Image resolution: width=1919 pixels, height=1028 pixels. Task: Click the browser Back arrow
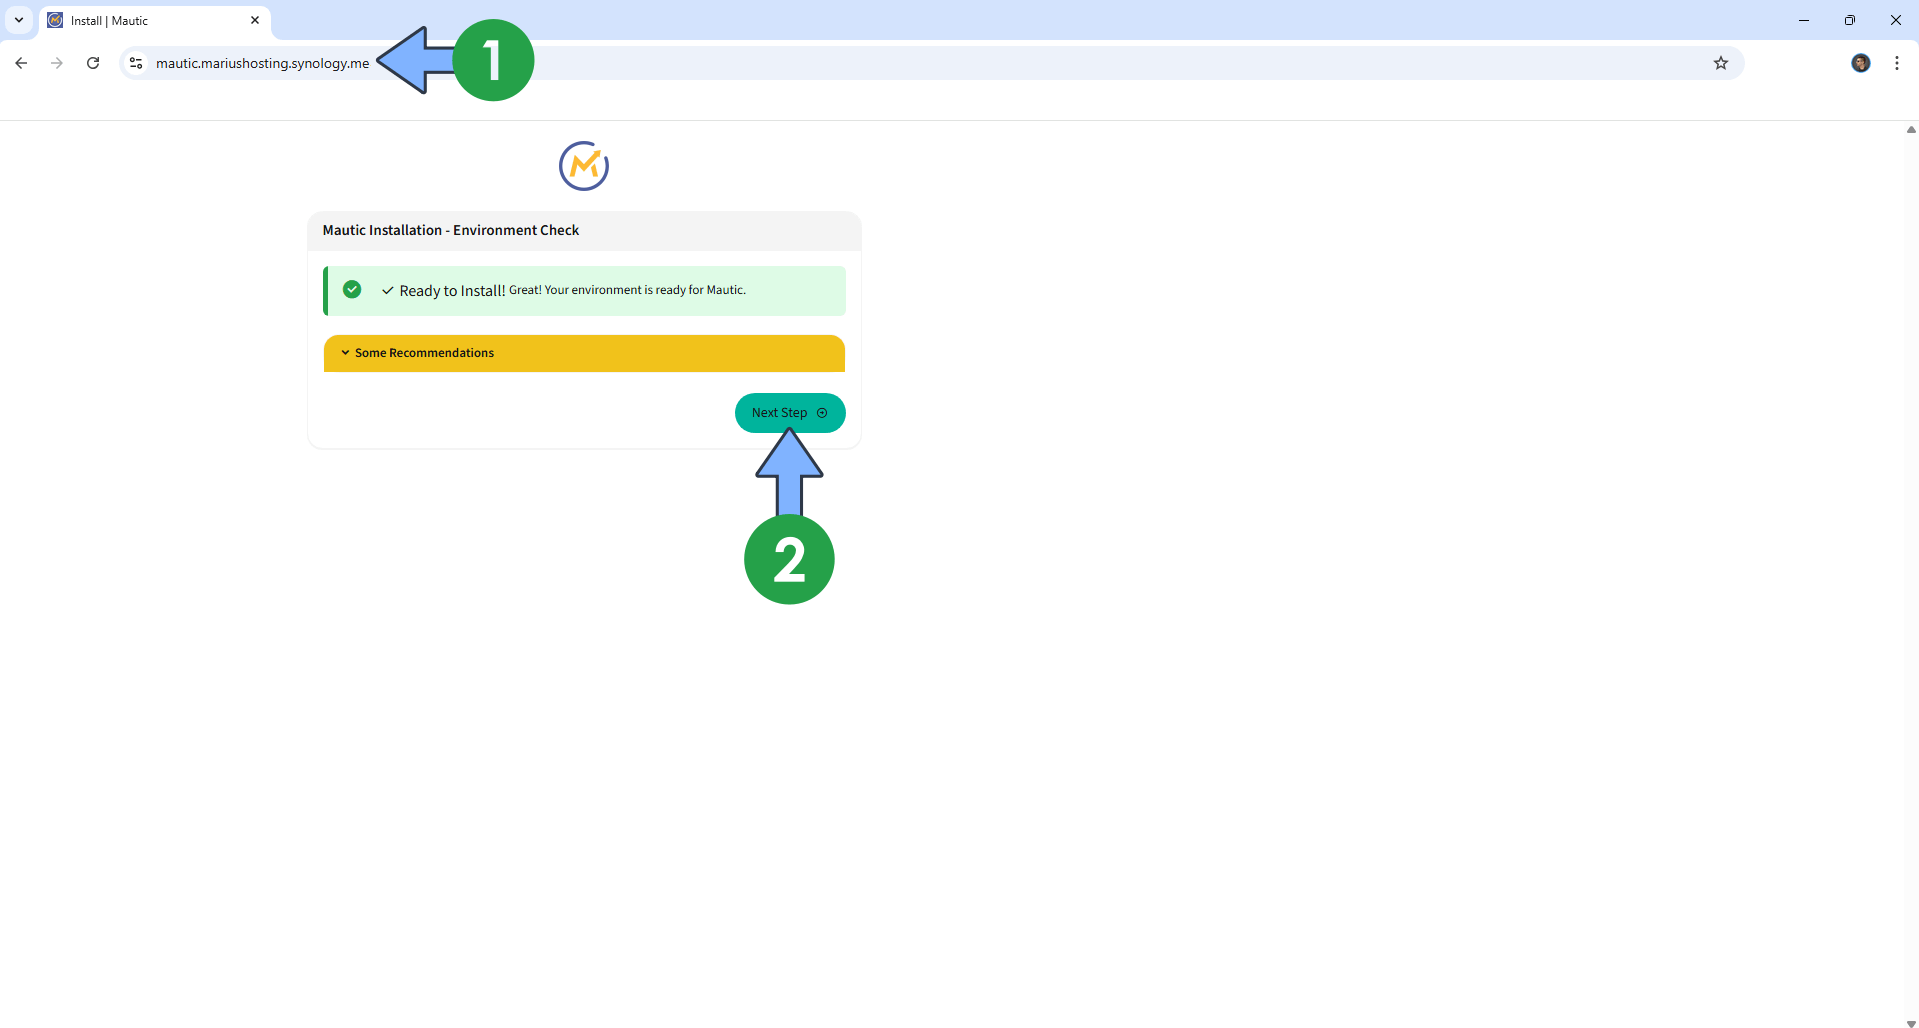click(21, 63)
